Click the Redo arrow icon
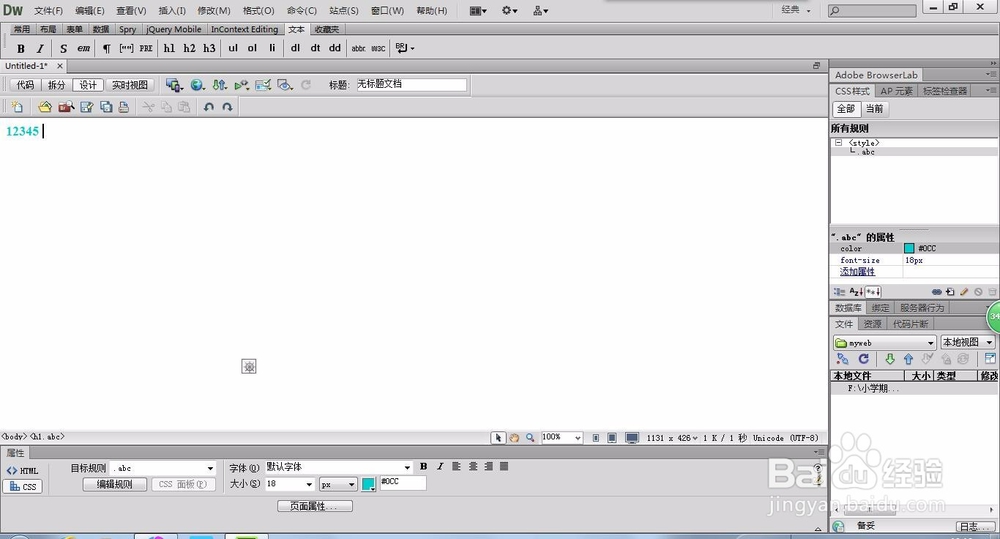The height and width of the screenshot is (539, 1000). (227, 107)
